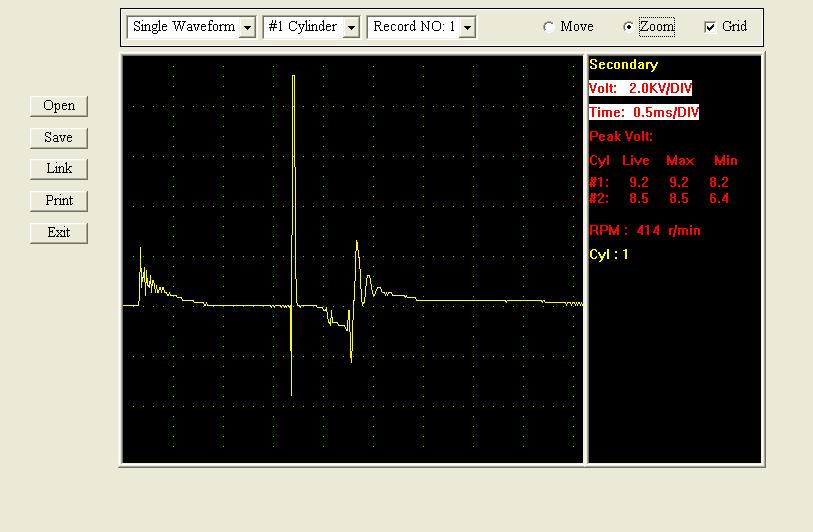The image size is (813, 532).
Task: Click the Open button
Action: tap(59, 106)
